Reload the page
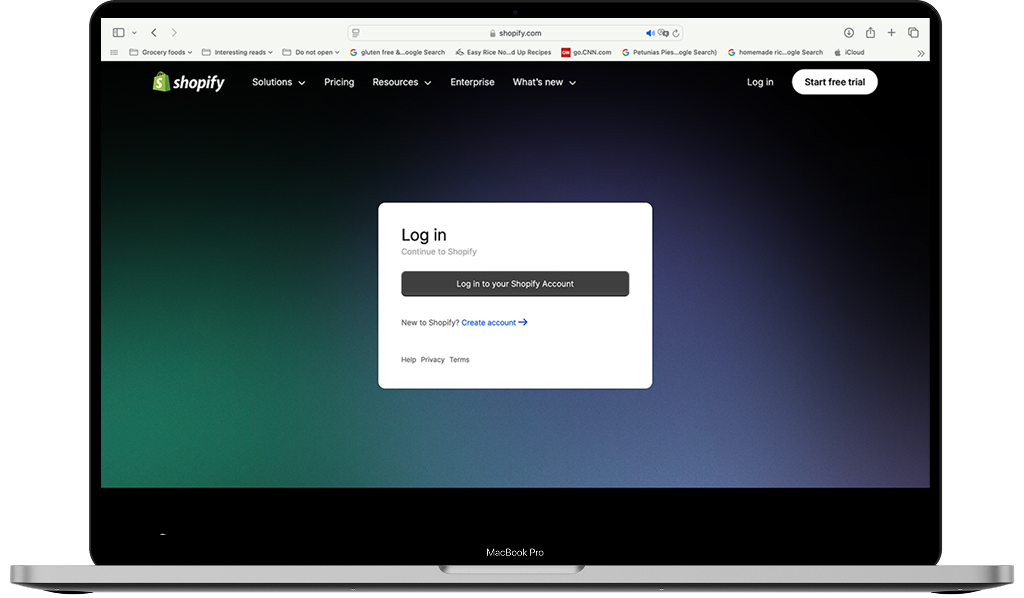Viewport: 1024px width, 598px height. (676, 33)
